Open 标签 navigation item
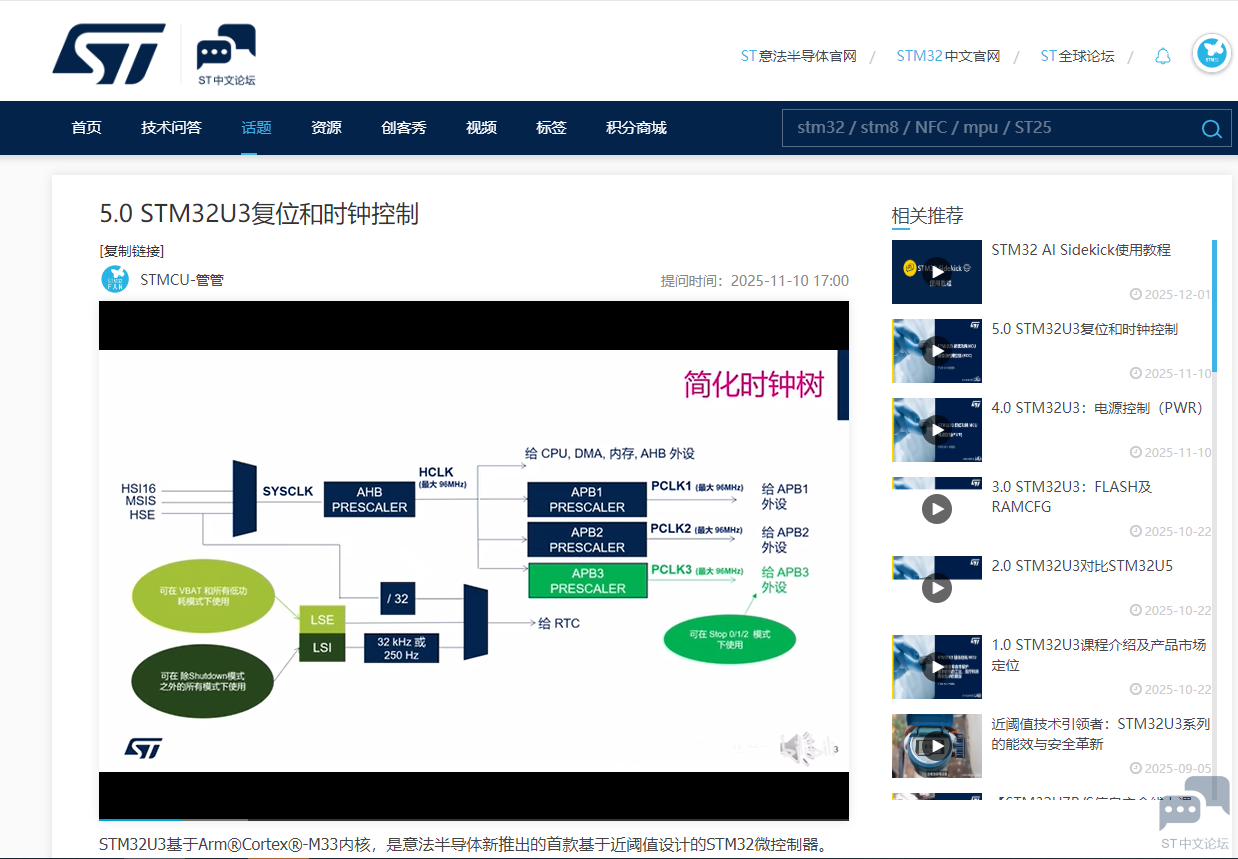Viewport: 1238px width, 859px height. pos(551,128)
